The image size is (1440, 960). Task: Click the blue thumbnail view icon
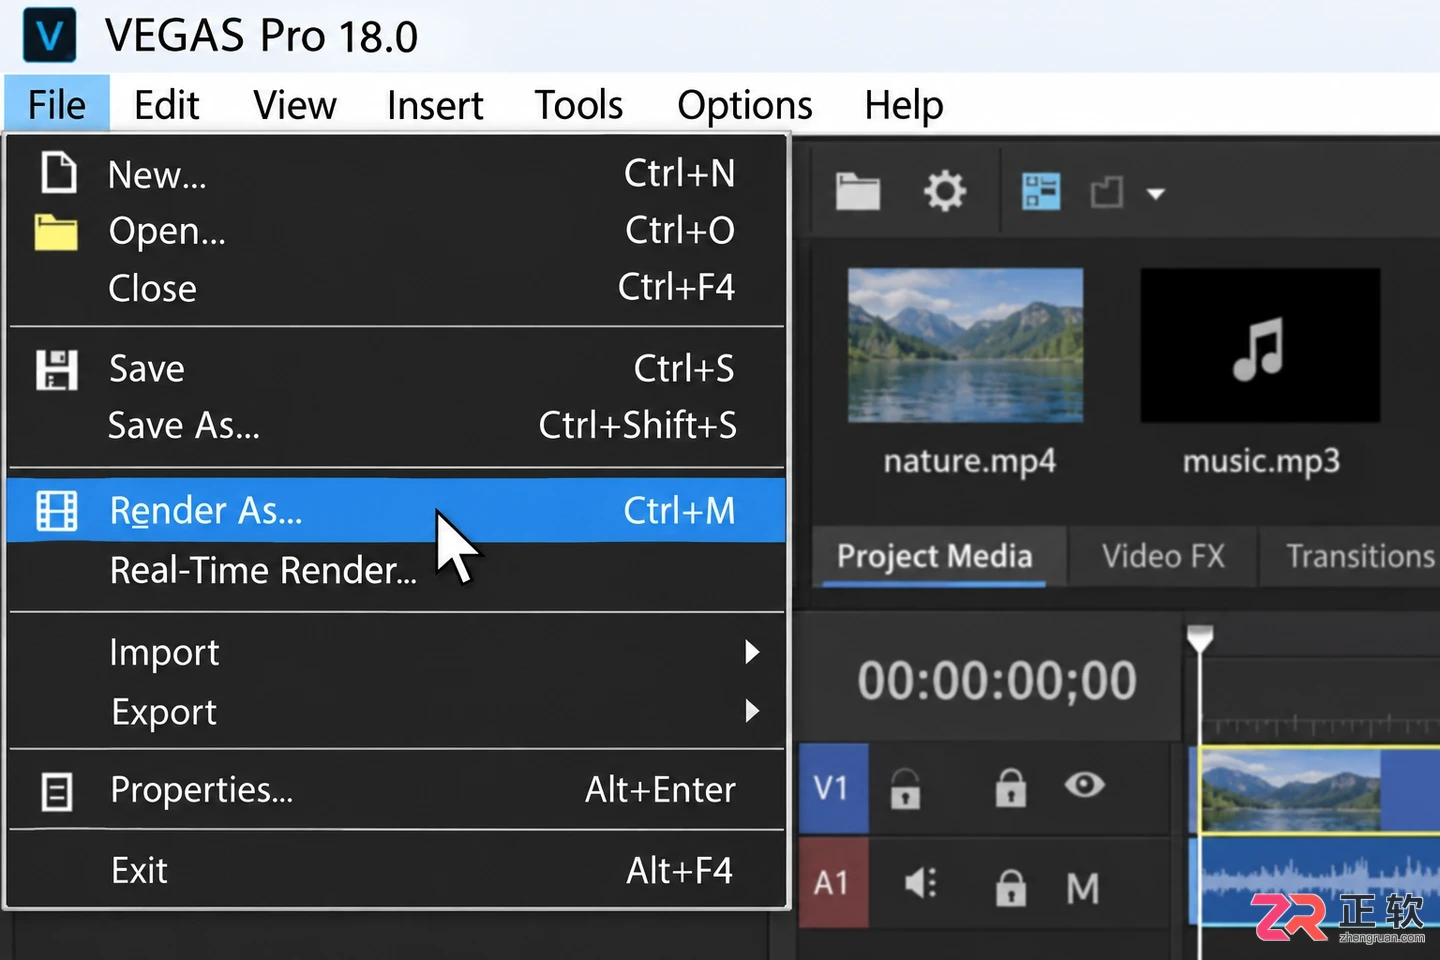[1041, 191]
